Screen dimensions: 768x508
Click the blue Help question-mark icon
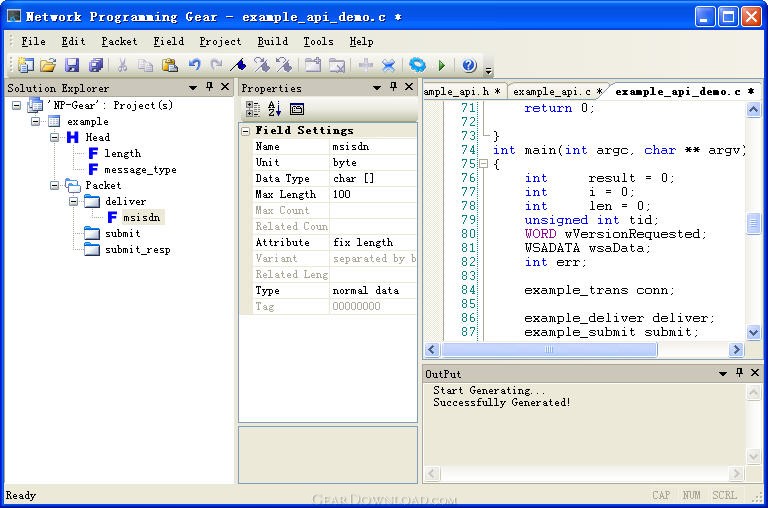pos(469,65)
